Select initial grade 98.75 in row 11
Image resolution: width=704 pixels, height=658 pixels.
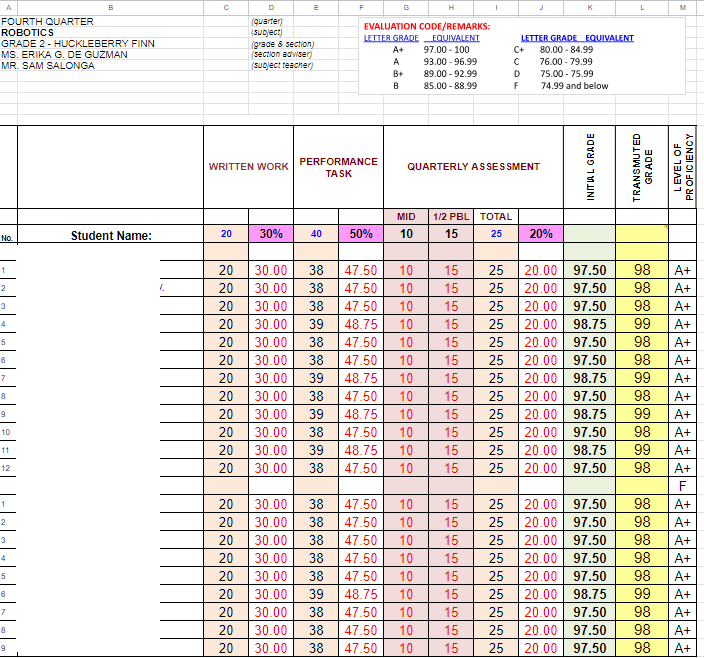590,450
